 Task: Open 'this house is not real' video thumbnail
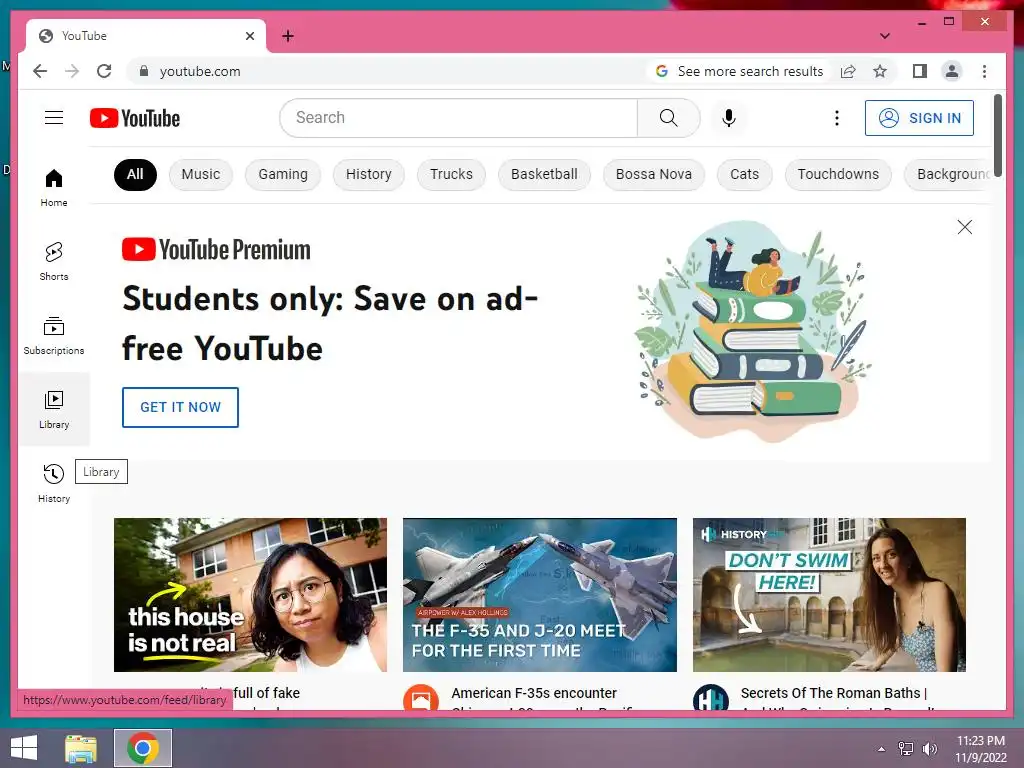click(x=250, y=594)
